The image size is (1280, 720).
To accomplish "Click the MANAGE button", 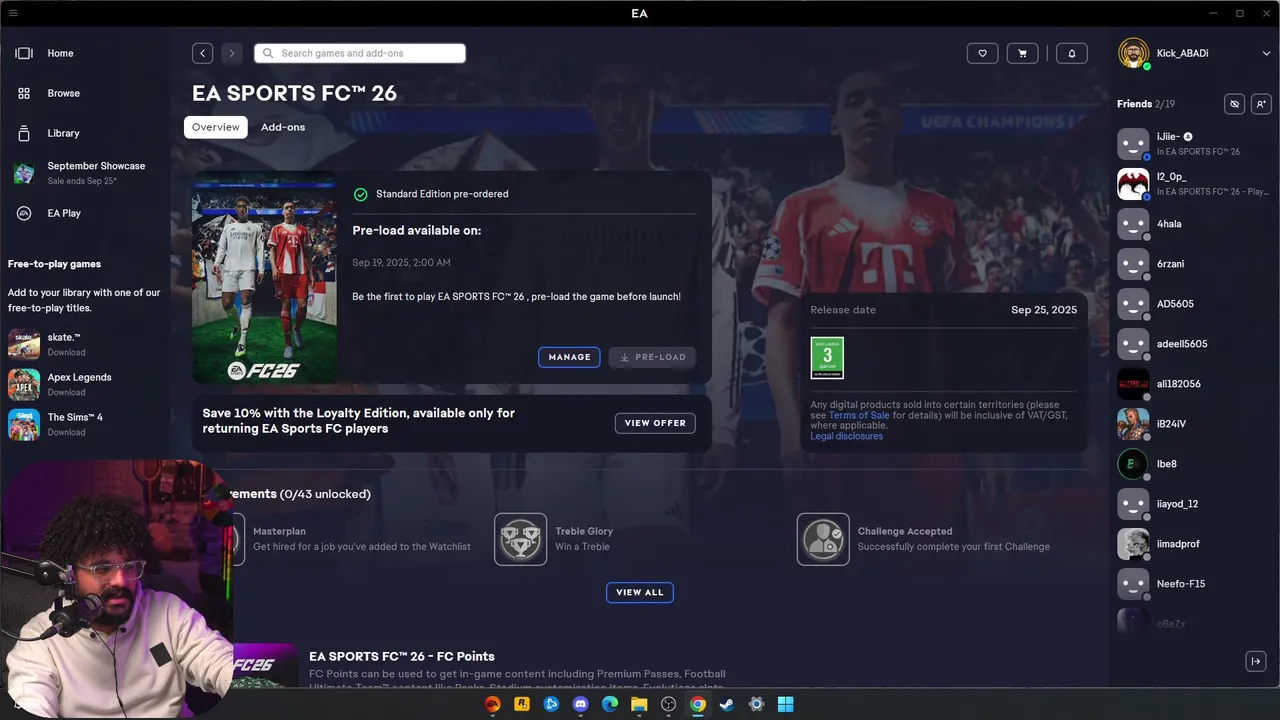I will [x=569, y=357].
